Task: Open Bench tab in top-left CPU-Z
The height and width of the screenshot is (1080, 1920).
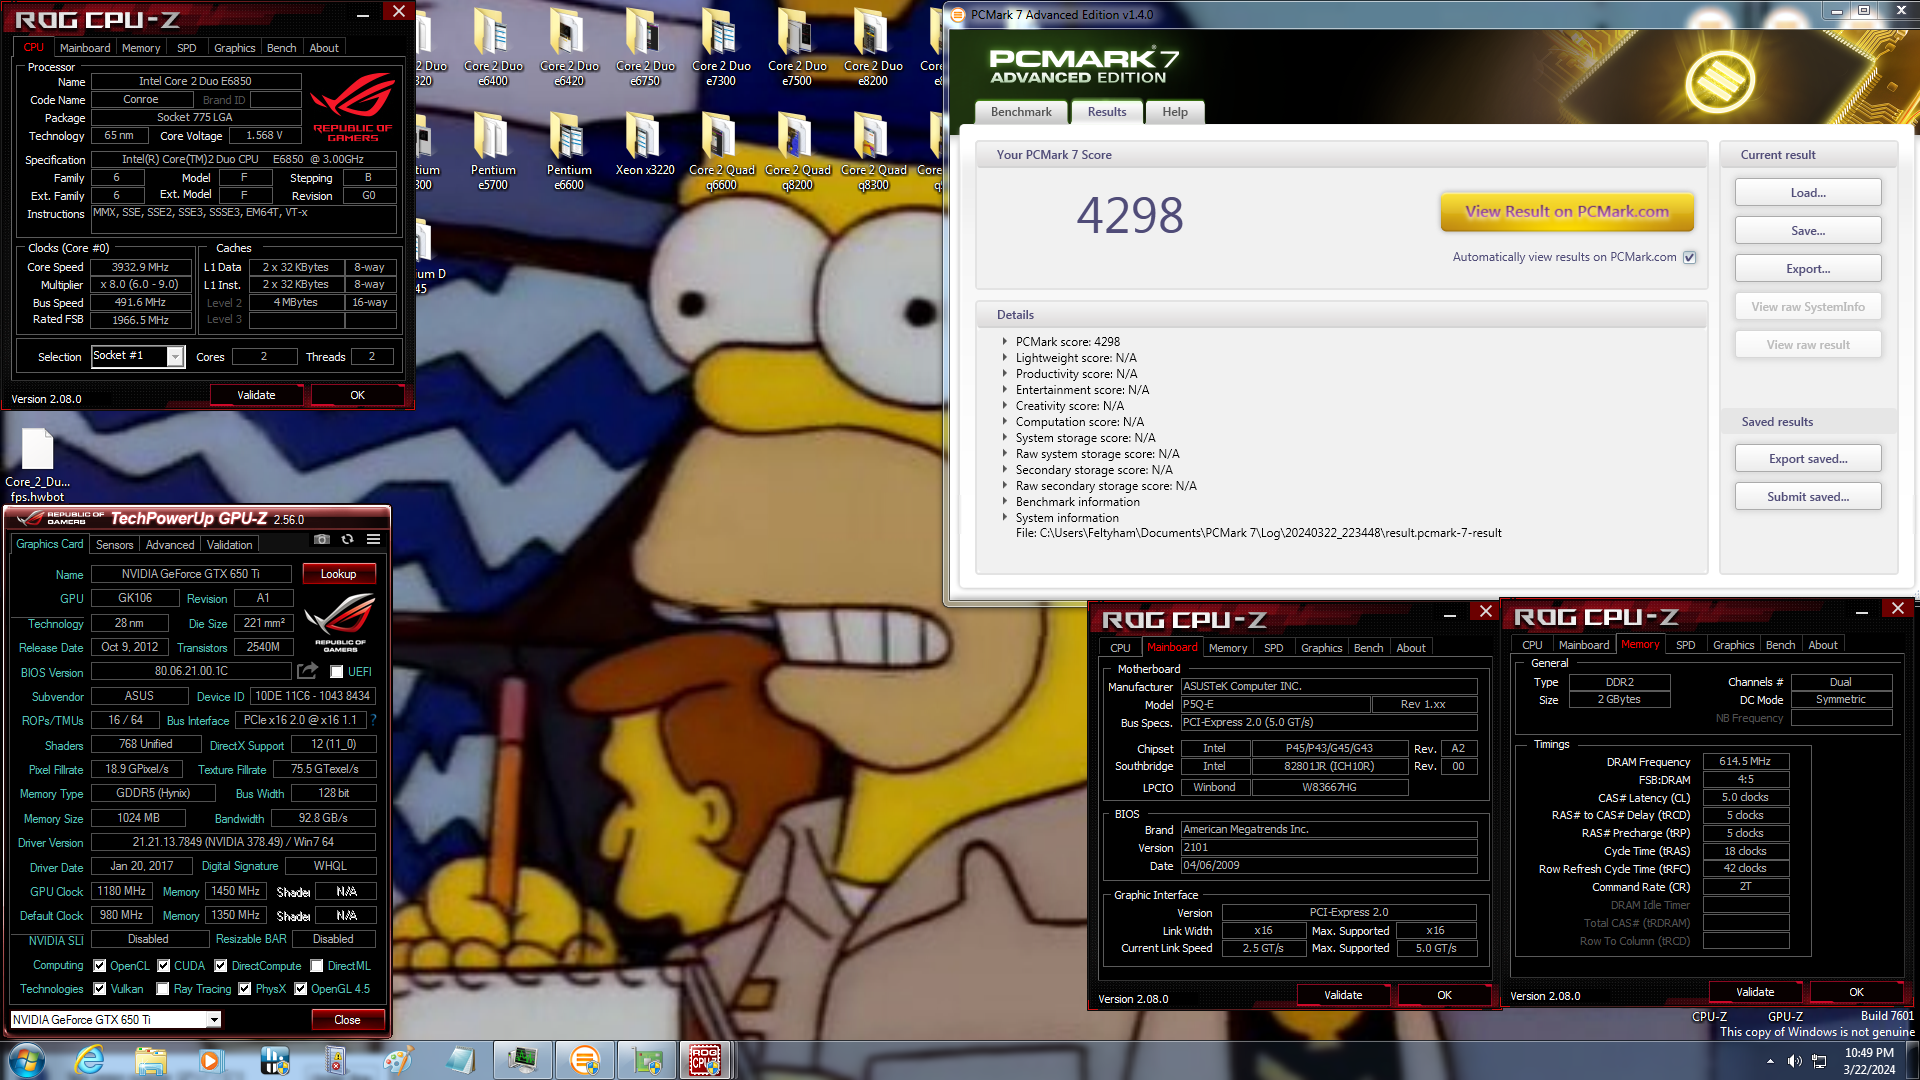Action: pyautogui.click(x=281, y=48)
